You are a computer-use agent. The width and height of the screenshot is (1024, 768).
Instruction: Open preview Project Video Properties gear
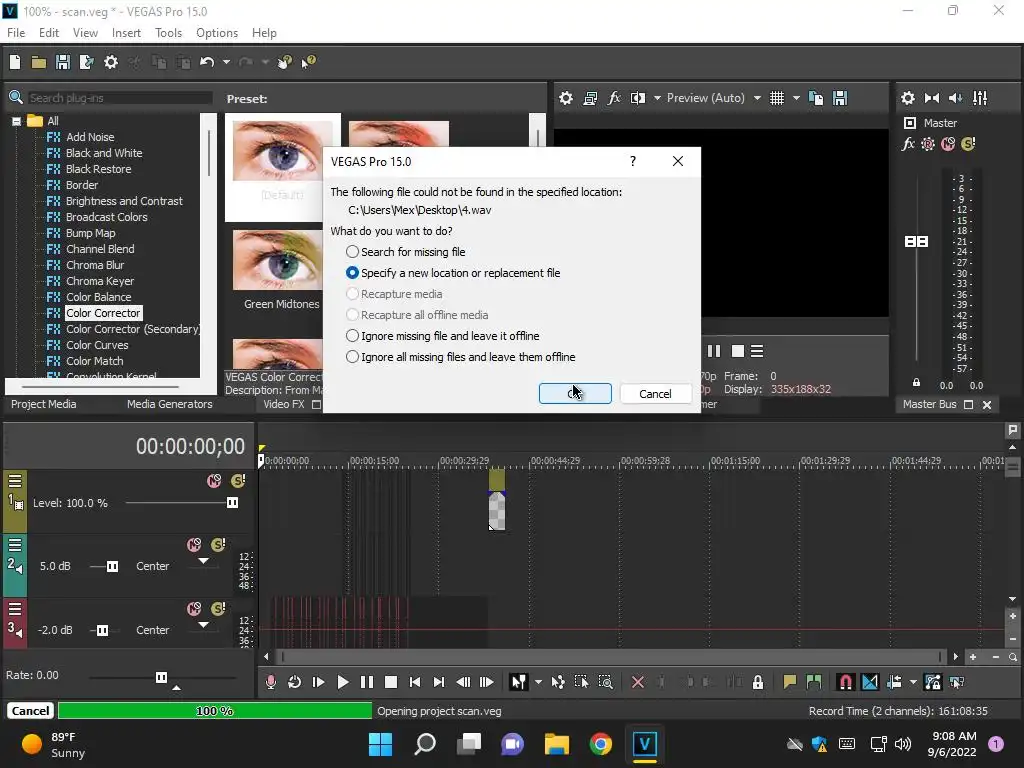coord(566,98)
